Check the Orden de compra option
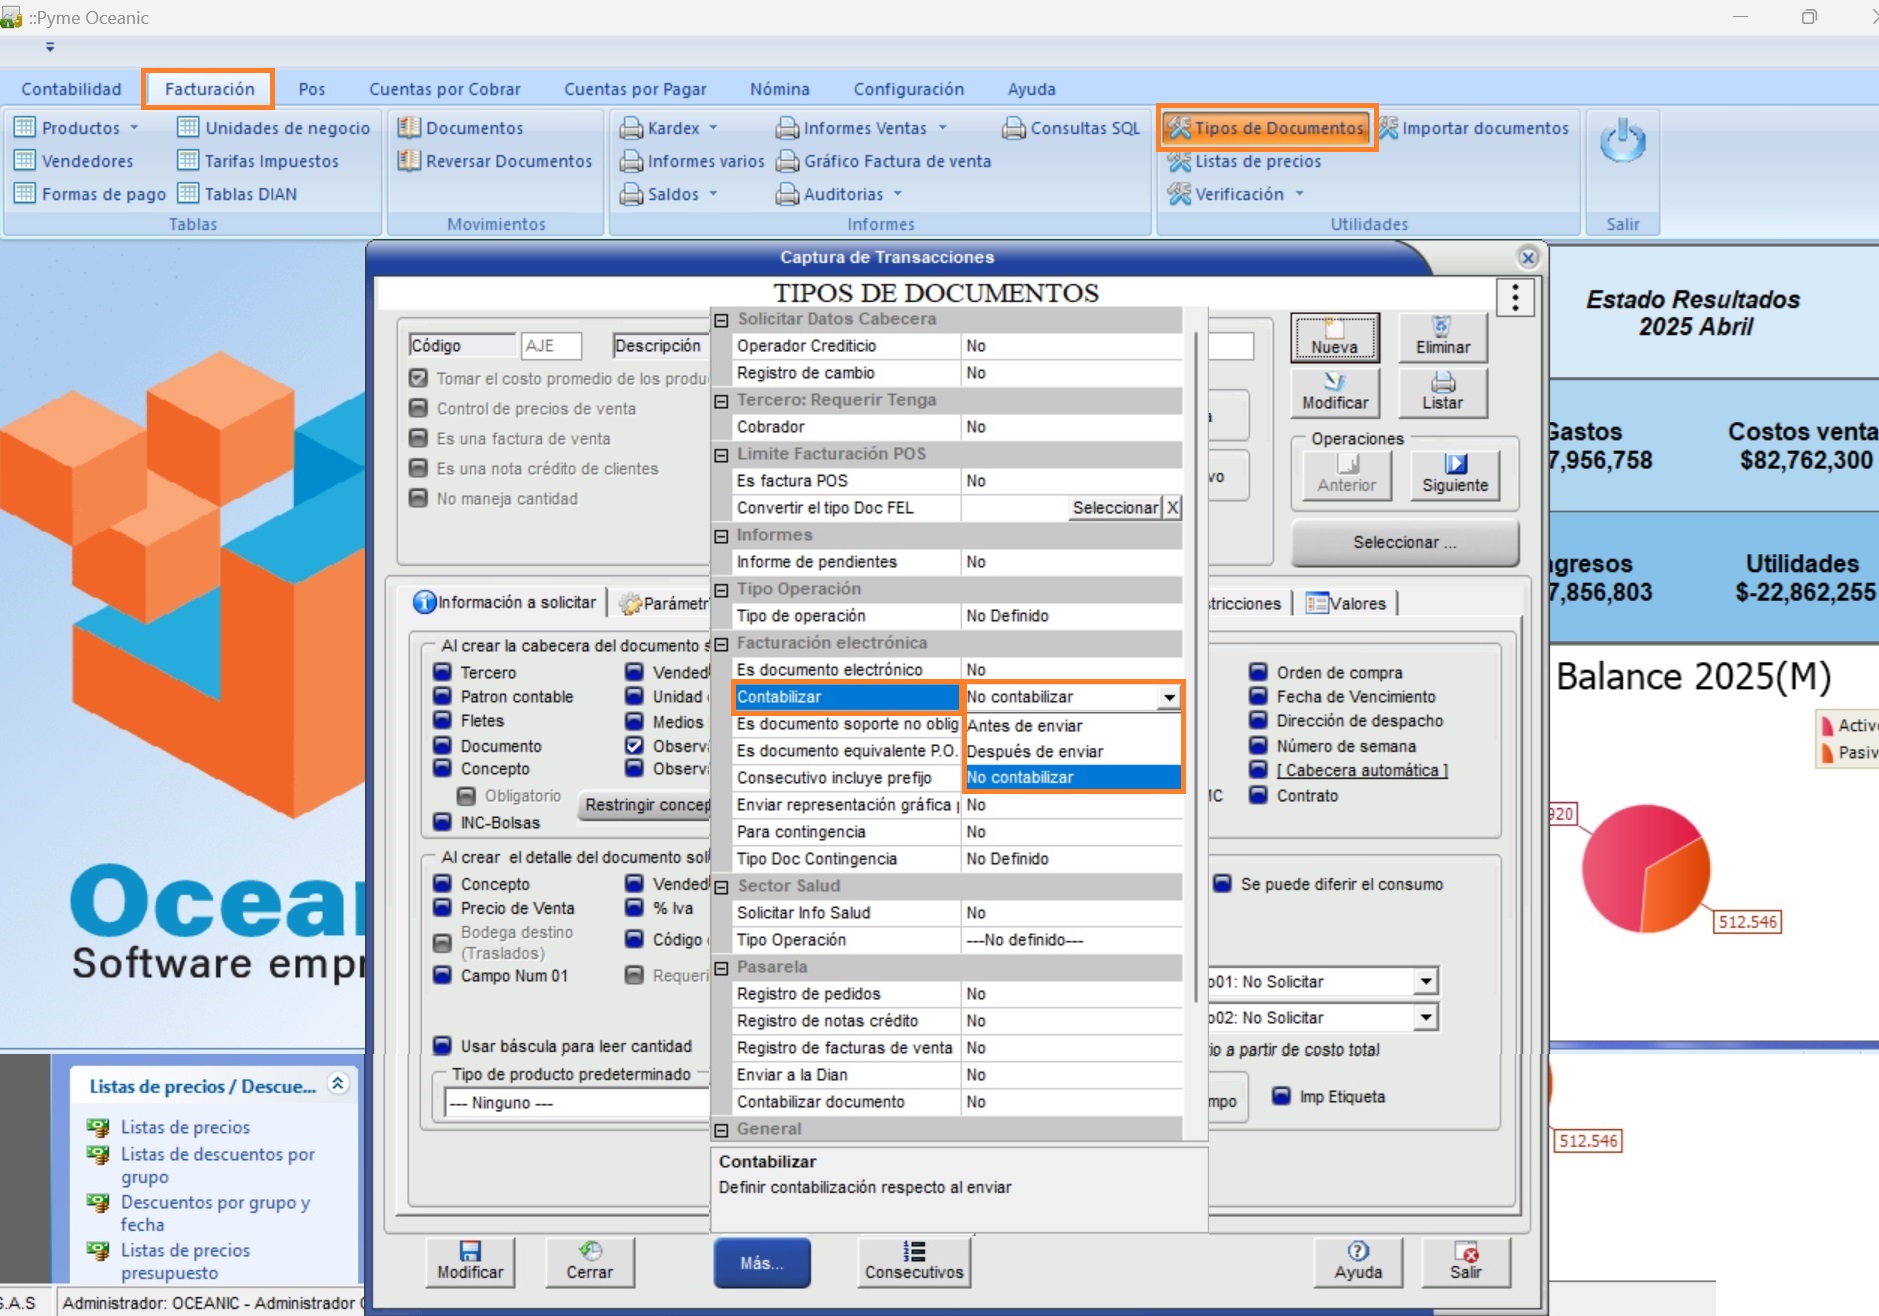This screenshot has width=1879, height=1316. (1258, 672)
